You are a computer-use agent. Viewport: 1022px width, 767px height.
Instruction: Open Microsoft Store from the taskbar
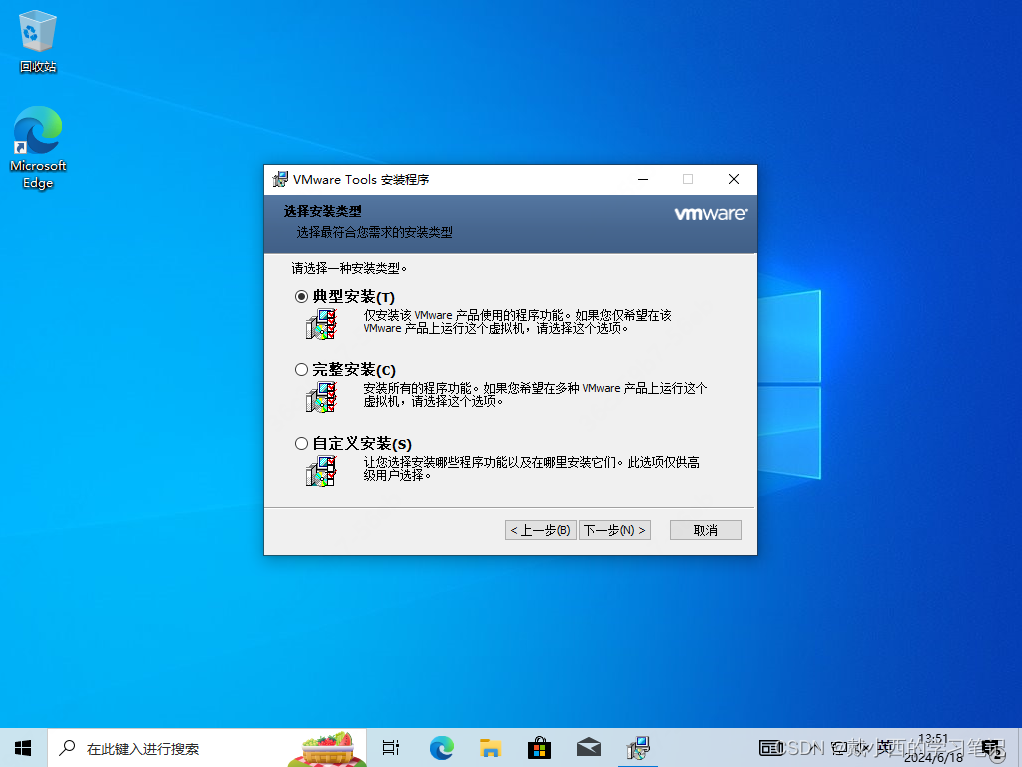click(x=540, y=748)
